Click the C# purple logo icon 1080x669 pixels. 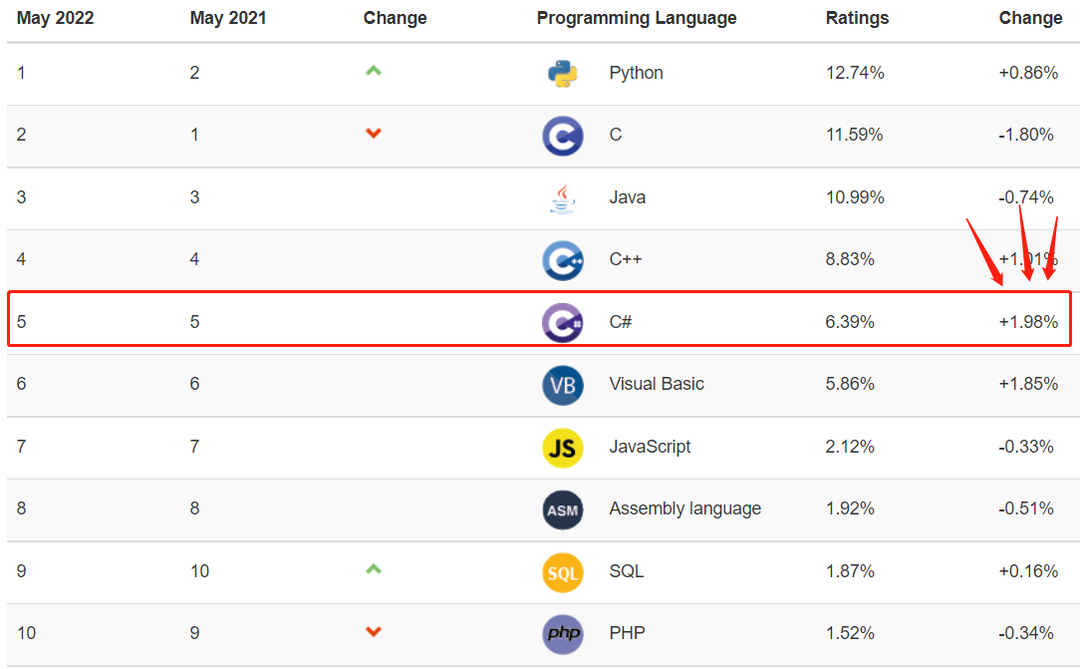click(x=563, y=322)
